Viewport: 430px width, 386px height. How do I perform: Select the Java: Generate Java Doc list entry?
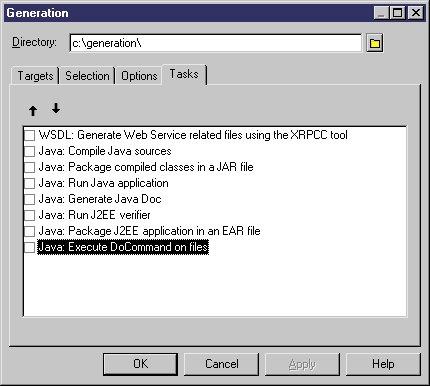100,199
